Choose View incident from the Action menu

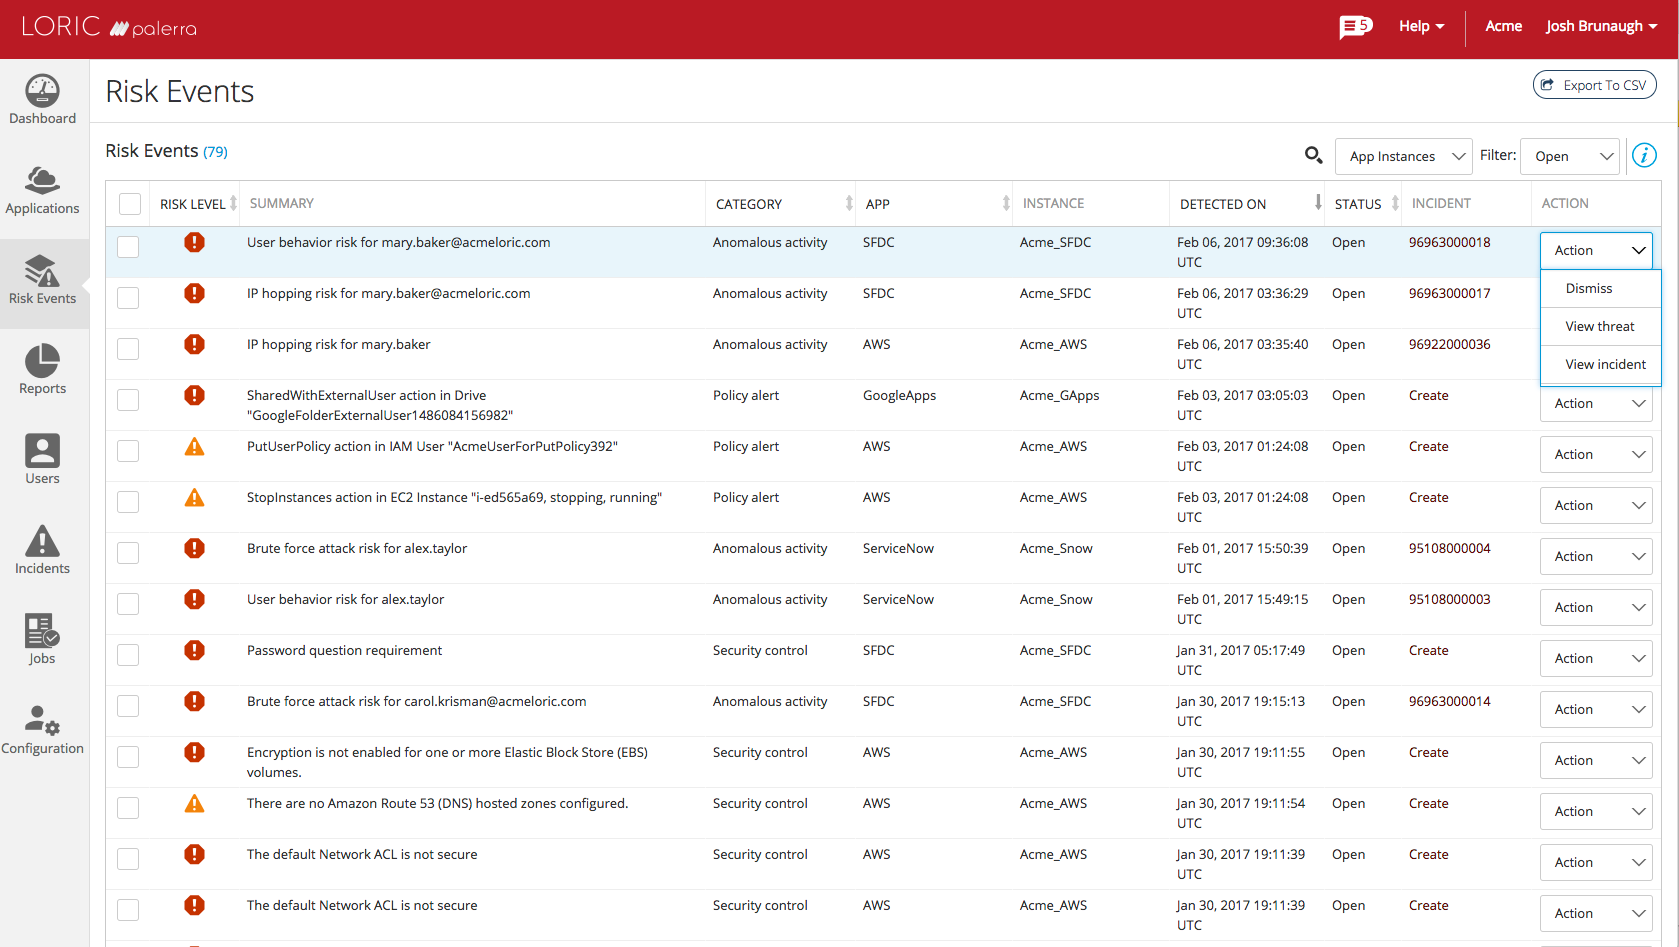(x=1600, y=364)
